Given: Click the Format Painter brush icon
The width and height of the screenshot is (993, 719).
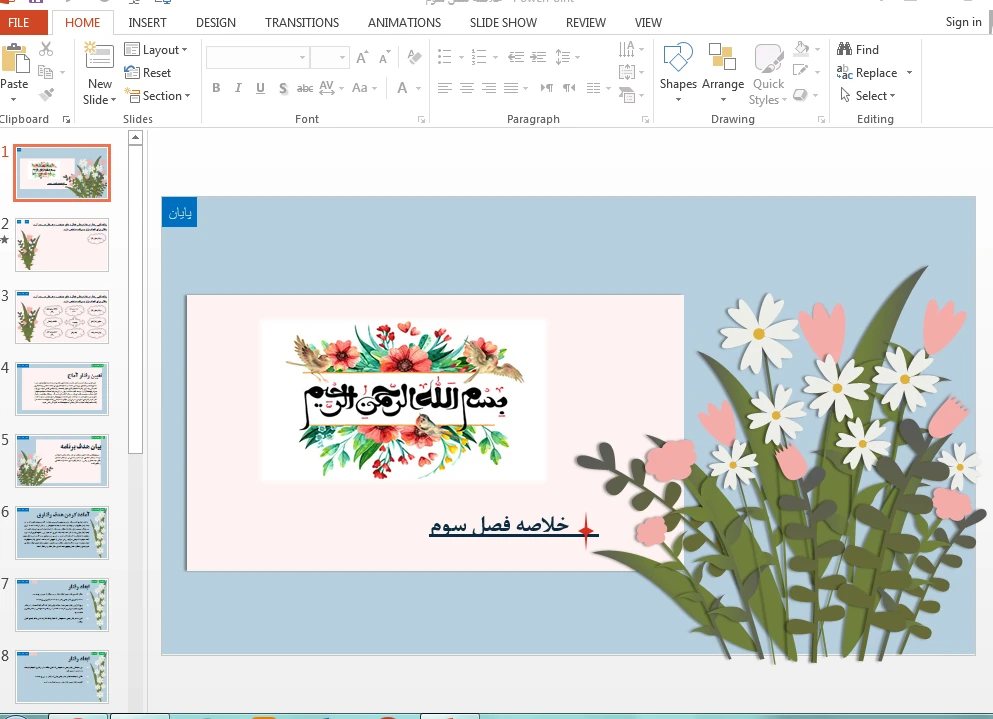Looking at the screenshot, I should (46, 95).
